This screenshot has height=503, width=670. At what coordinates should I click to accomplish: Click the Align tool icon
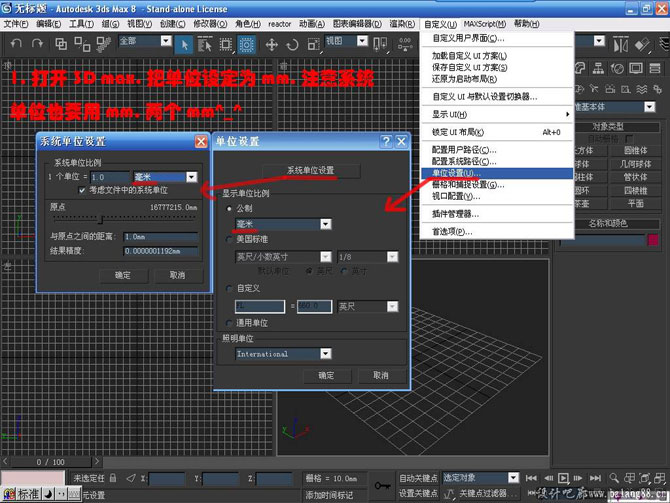tap(642, 44)
